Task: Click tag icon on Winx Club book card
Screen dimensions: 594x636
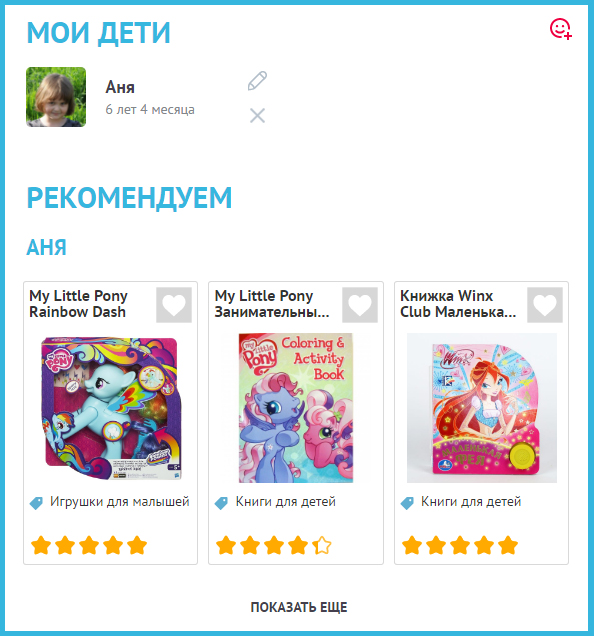Action: point(407,503)
